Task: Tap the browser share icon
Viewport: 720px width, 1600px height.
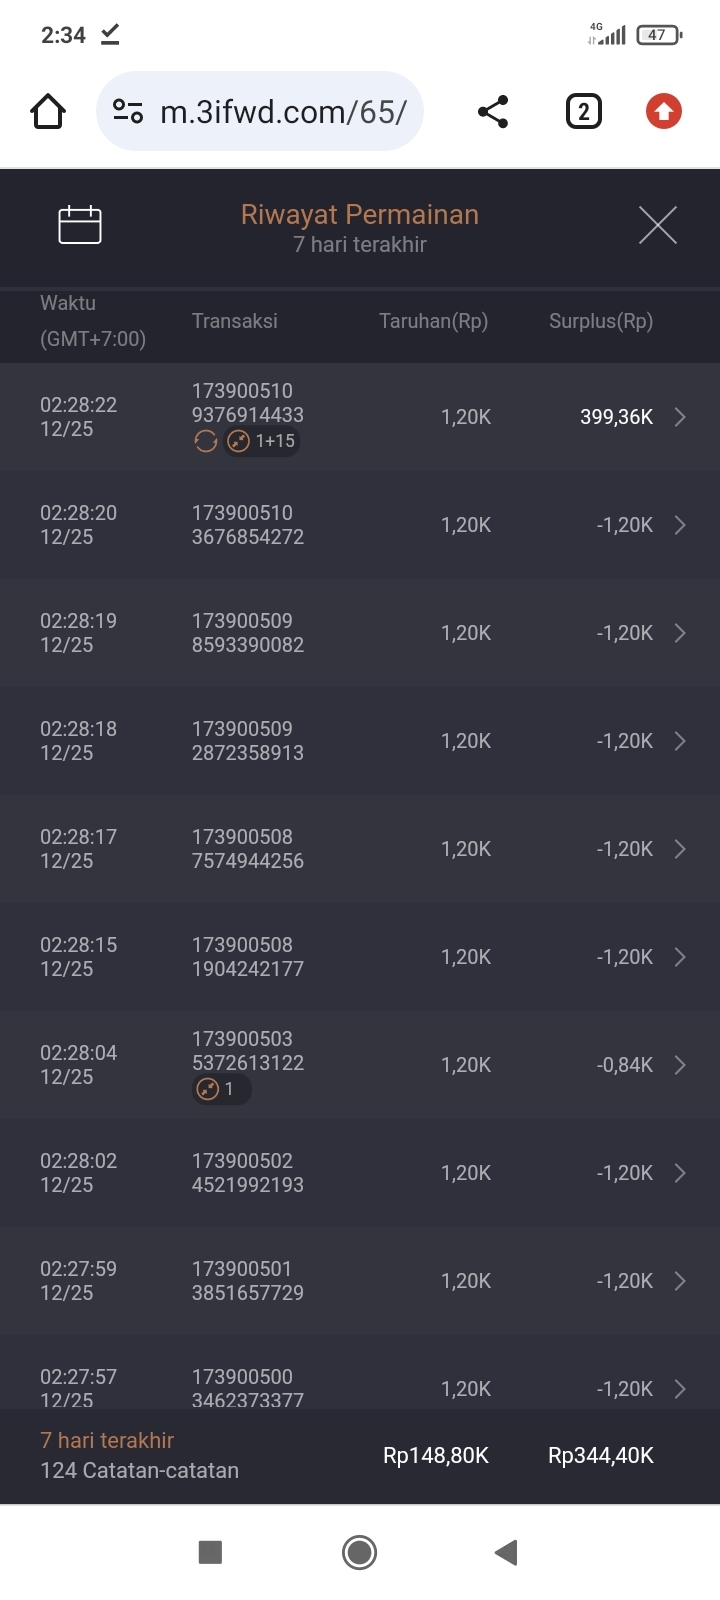Action: click(493, 111)
